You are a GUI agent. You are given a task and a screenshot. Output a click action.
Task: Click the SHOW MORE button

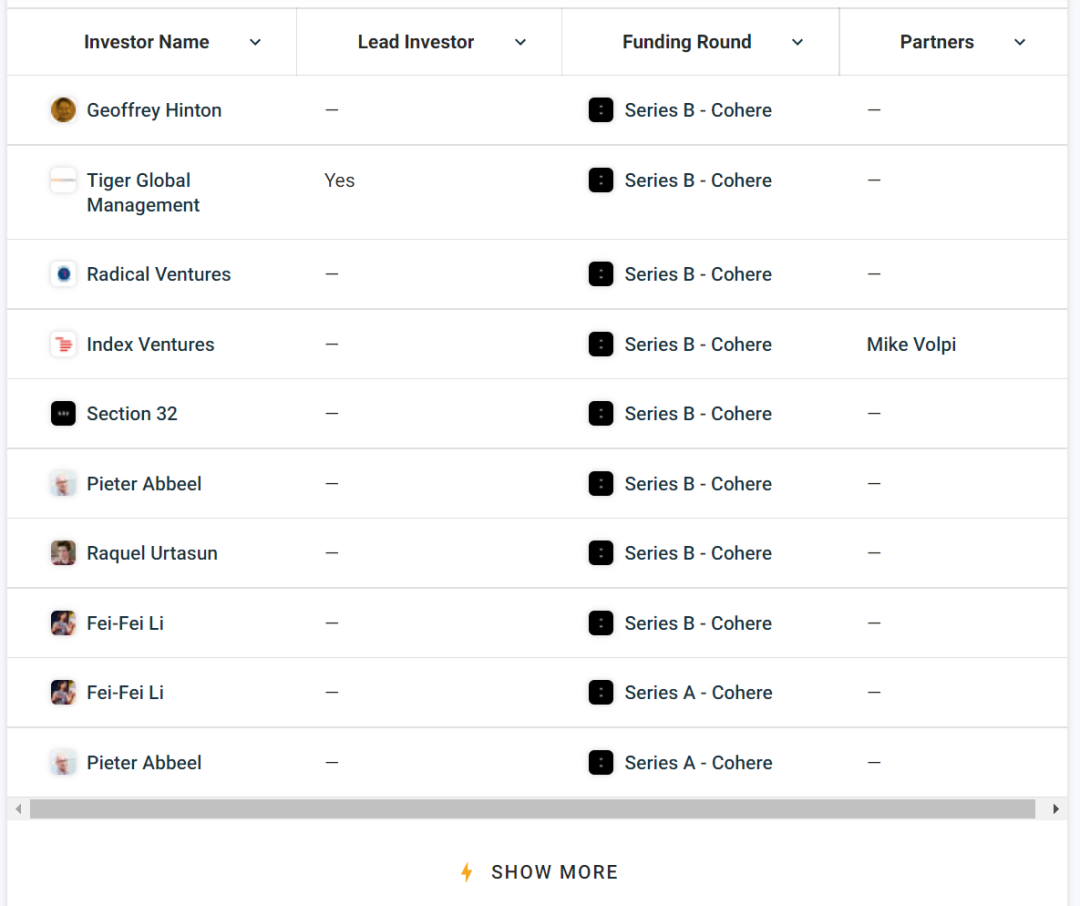540,872
